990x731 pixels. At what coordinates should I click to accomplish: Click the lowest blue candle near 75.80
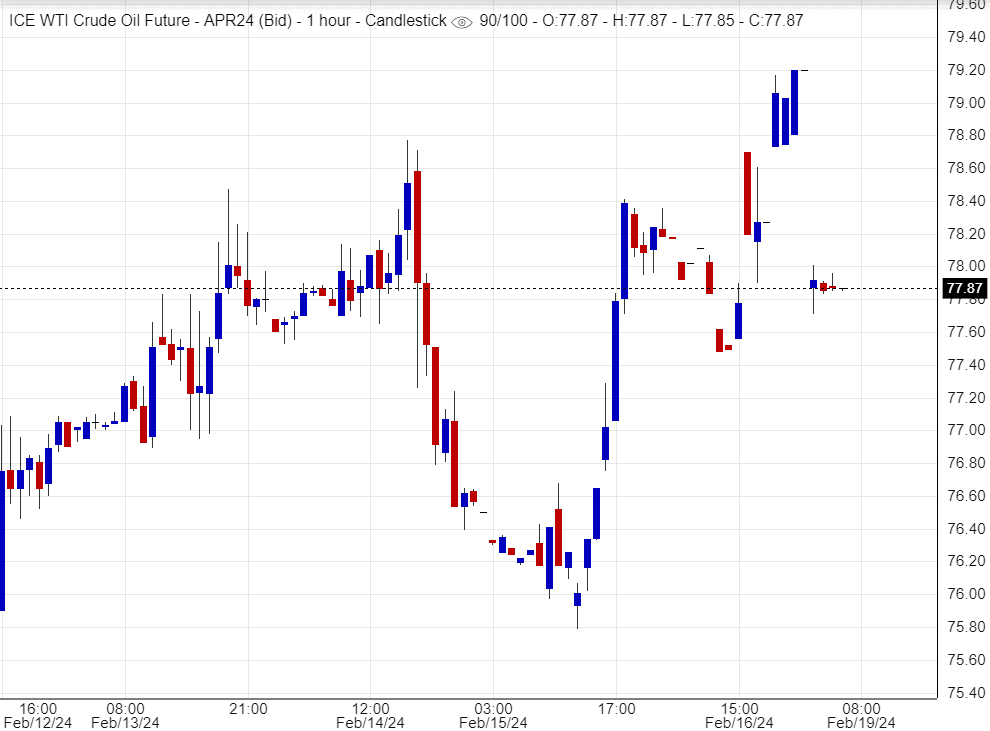578,599
